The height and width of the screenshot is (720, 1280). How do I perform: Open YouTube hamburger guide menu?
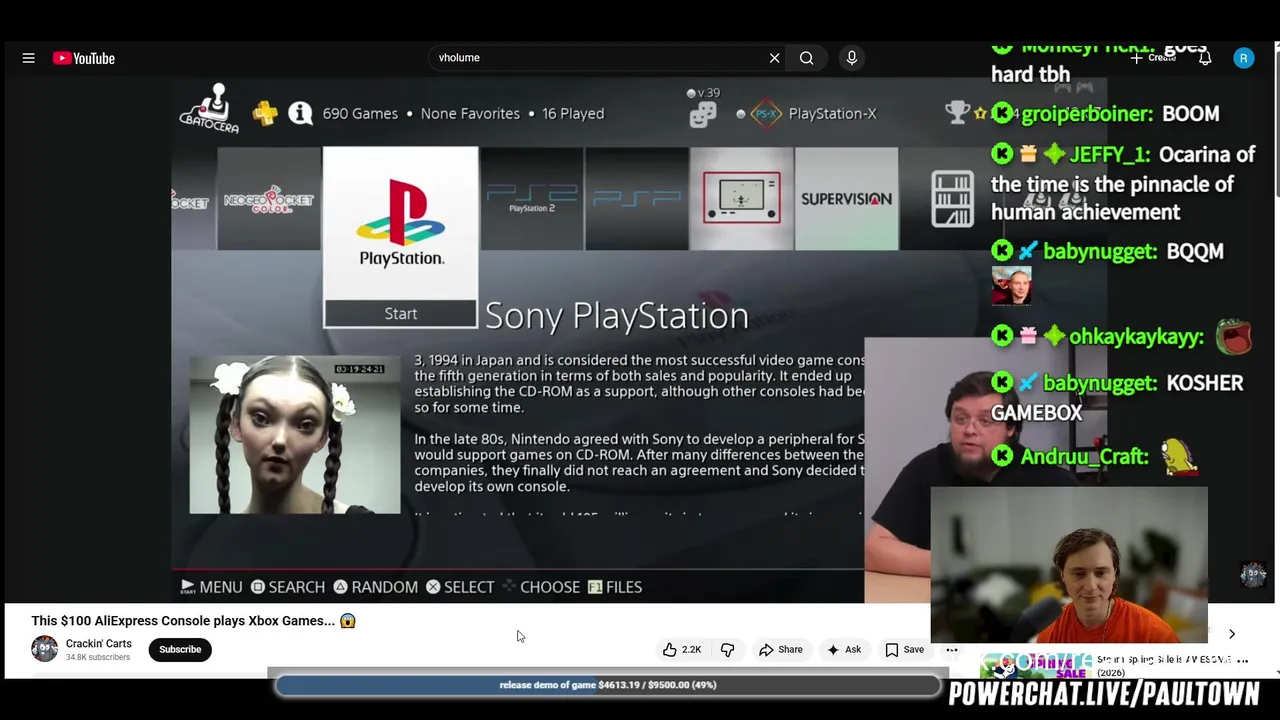coord(29,58)
